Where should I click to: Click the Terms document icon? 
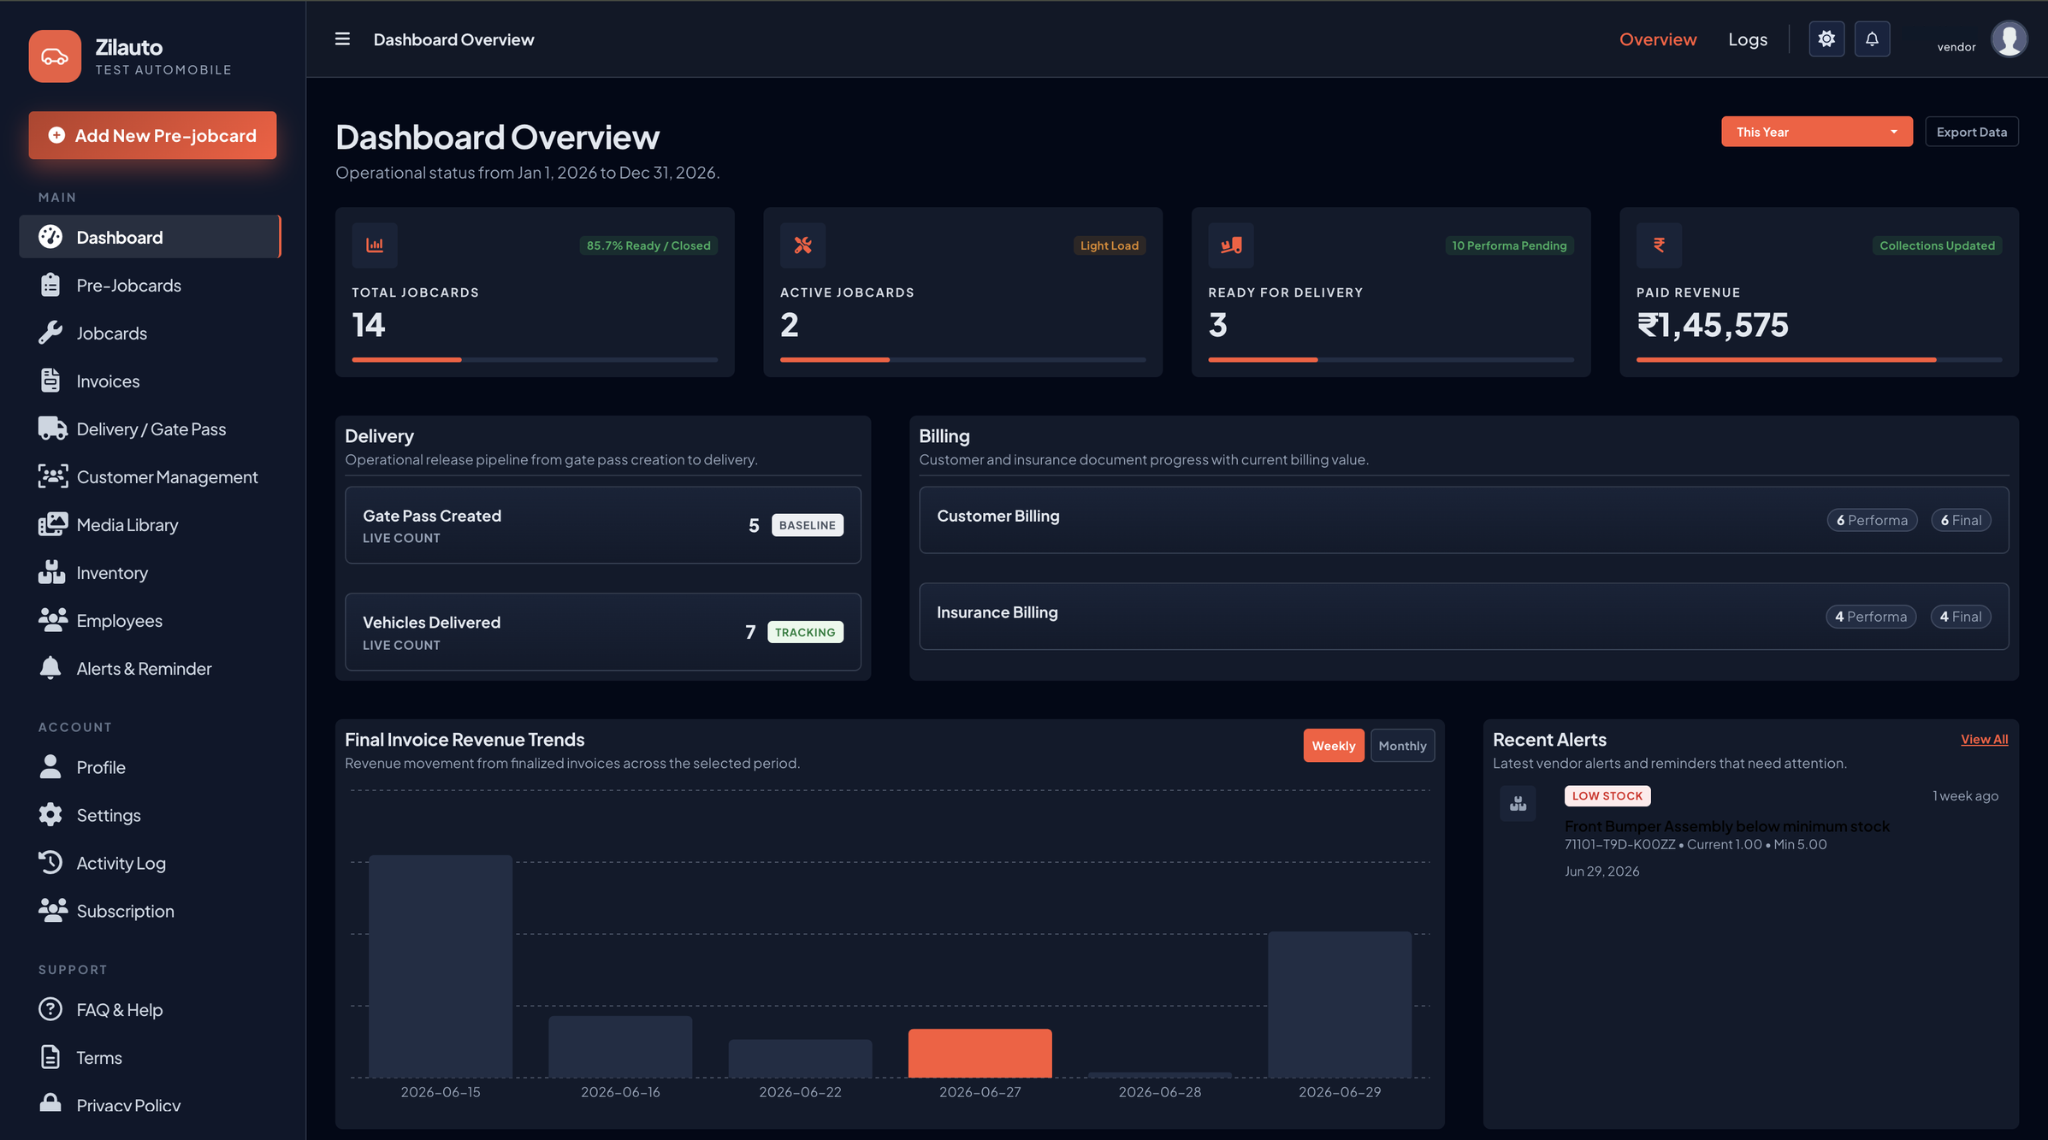tap(51, 1057)
